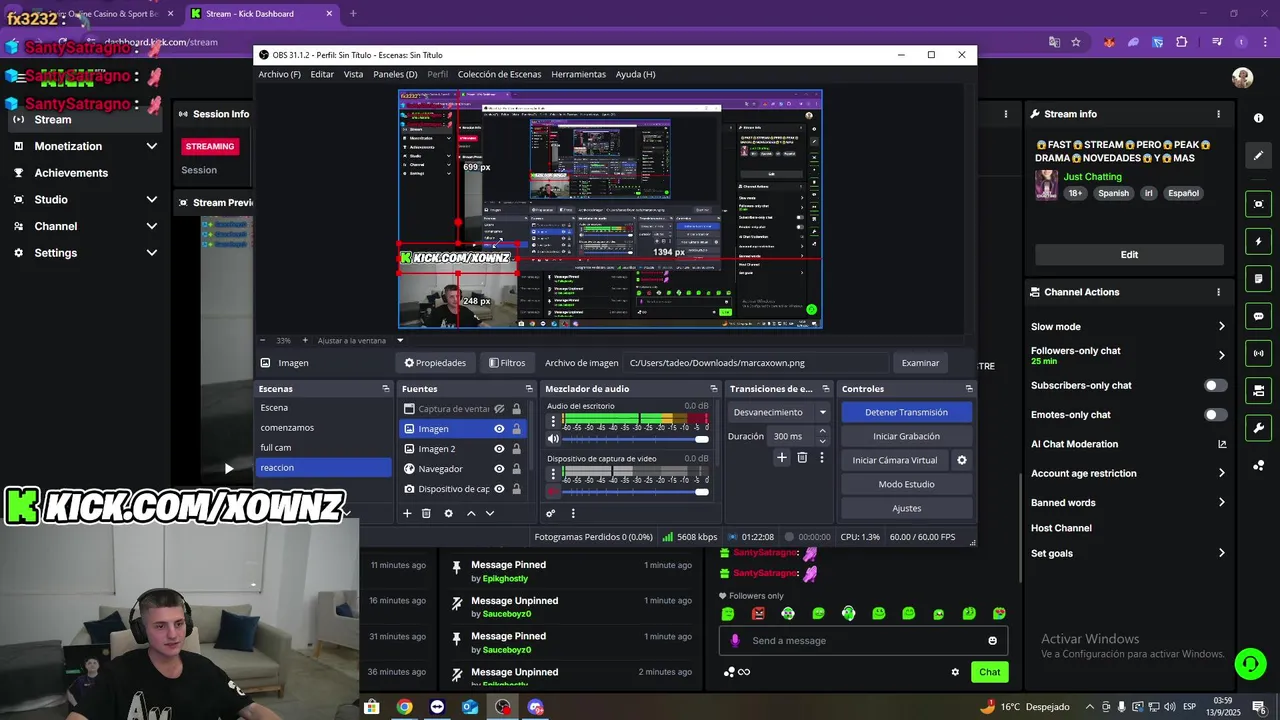Open Stream info three-dot menu
Image resolution: width=1280 pixels, height=720 pixels.
click(x=1218, y=114)
